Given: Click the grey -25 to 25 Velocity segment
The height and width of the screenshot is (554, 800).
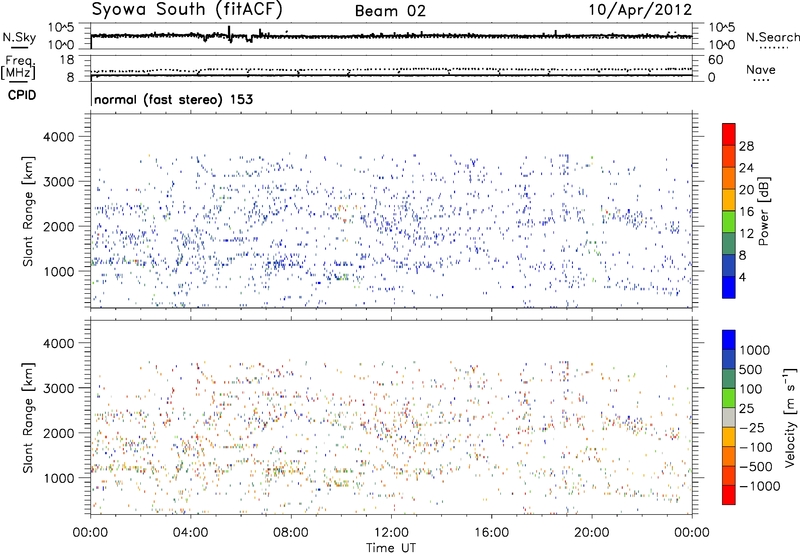Looking at the screenshot, I should tap(729, 417).
